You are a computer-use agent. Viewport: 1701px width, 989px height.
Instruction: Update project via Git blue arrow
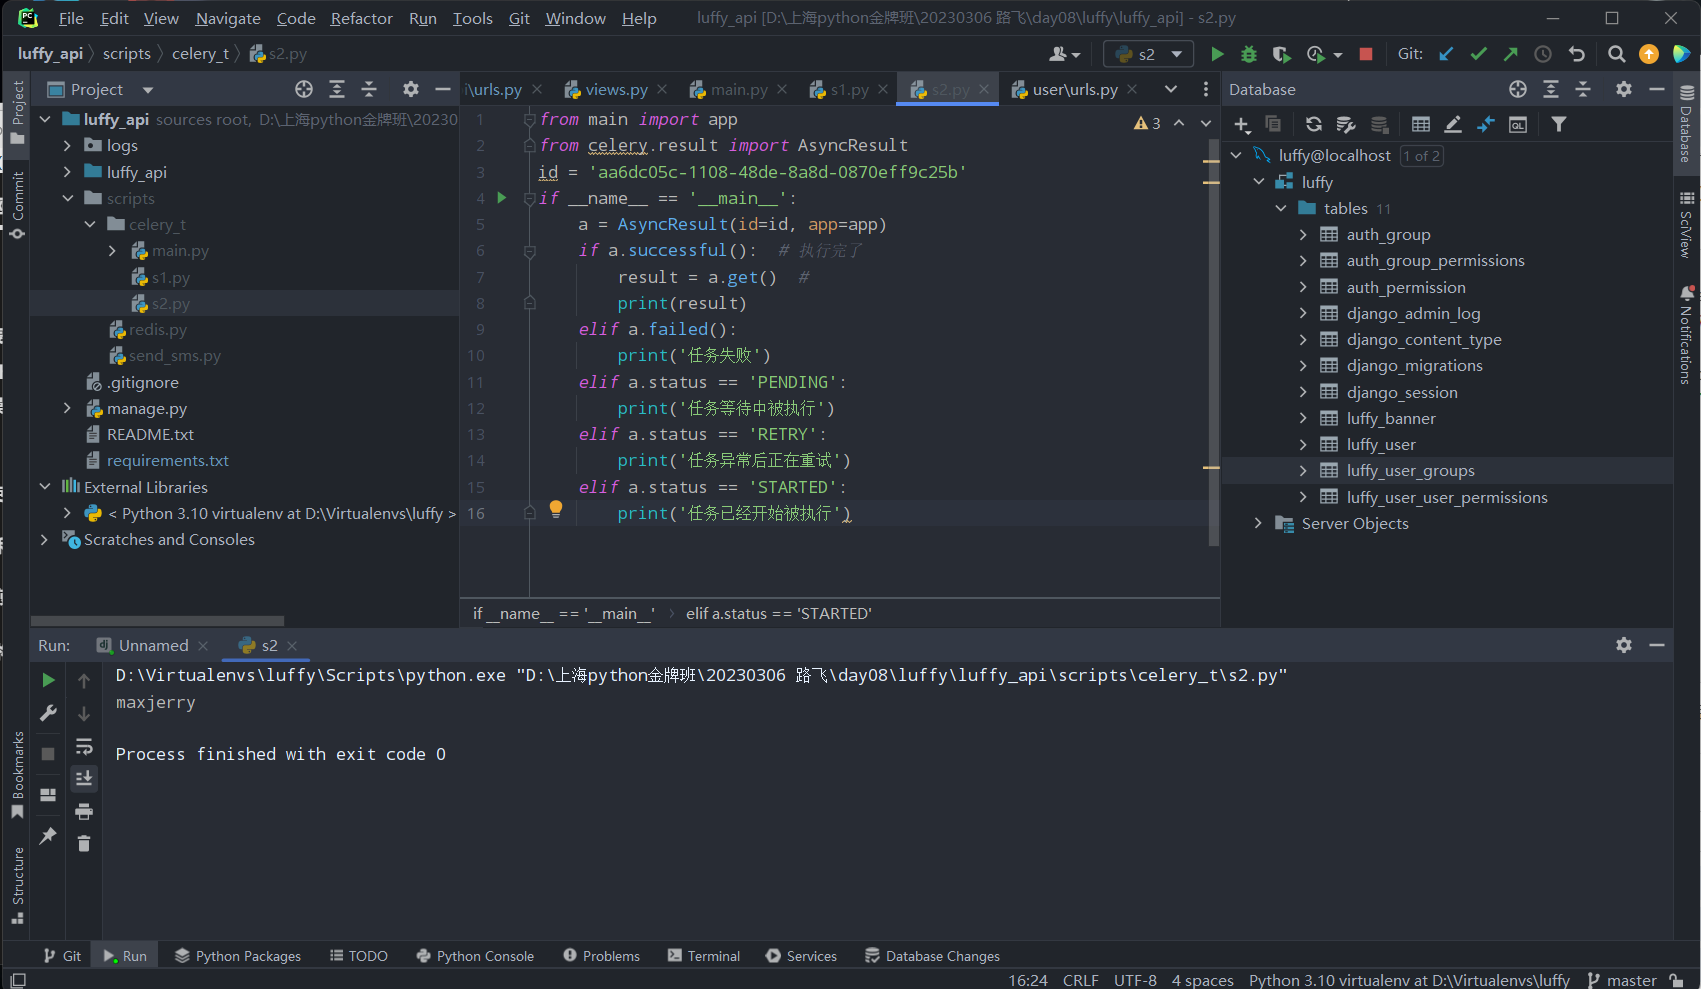[1446, 54]
